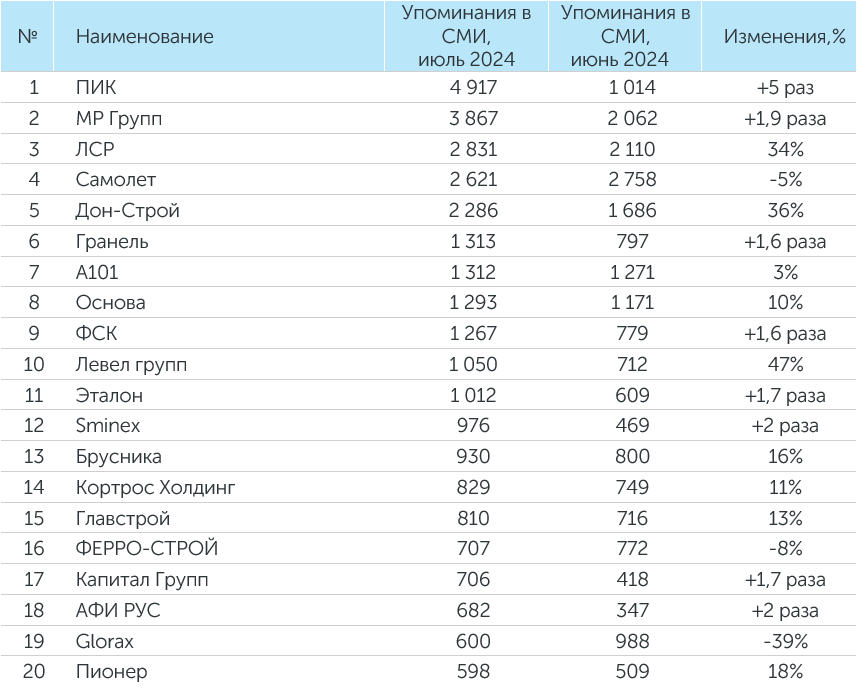Click the № column header
This screenshot has width=857, height=696.
[x=27, y=37]
